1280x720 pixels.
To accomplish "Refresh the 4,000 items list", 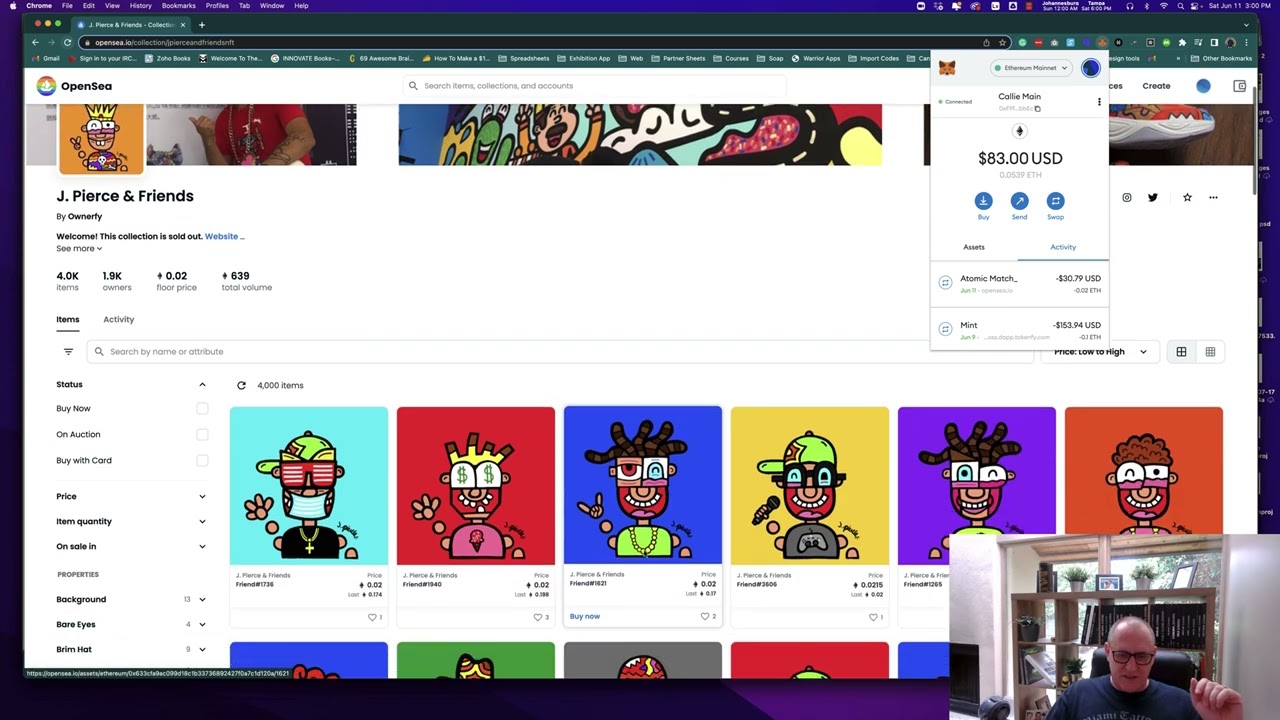I will (241, 385).
